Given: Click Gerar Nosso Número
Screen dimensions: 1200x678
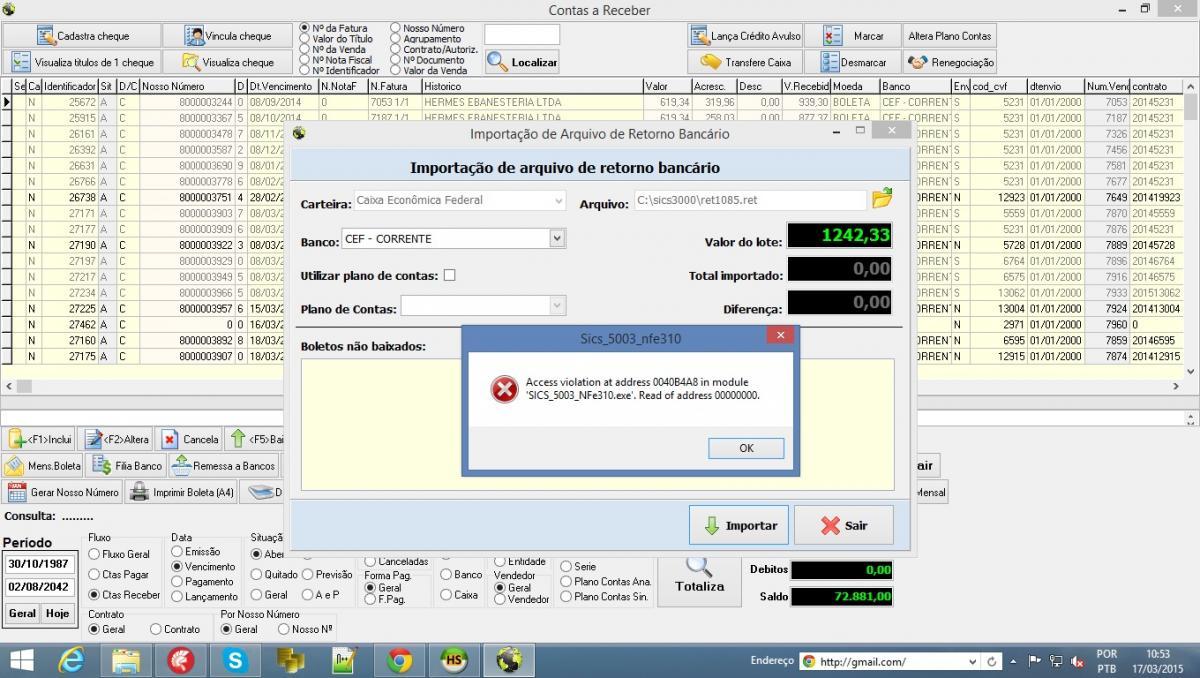Looking at the screenshot, I should [x=63, y=492].
